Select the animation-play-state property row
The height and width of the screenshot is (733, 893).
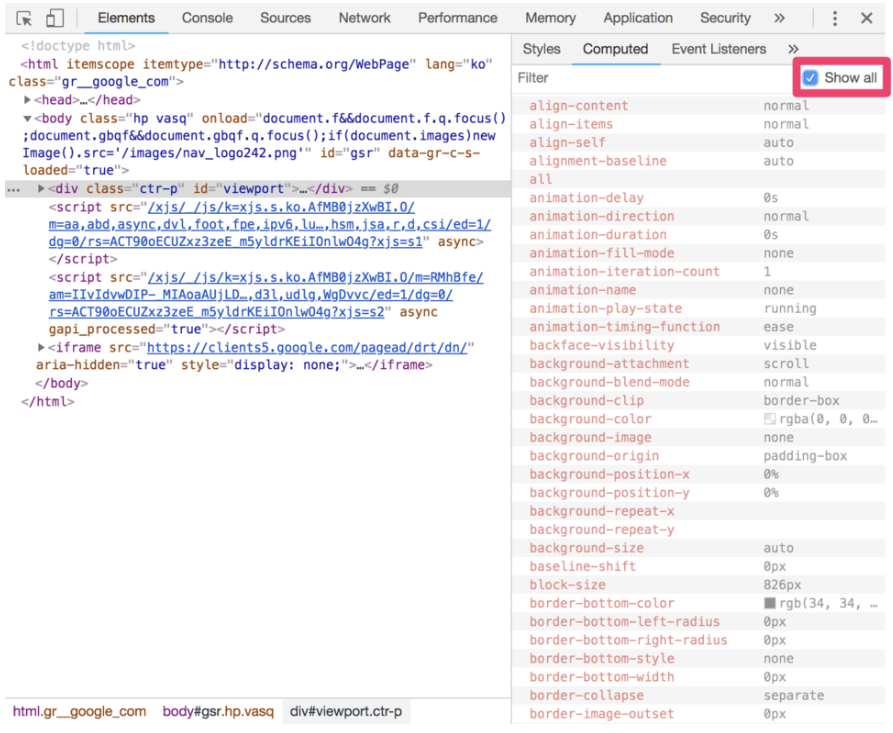tap(698, 309)
